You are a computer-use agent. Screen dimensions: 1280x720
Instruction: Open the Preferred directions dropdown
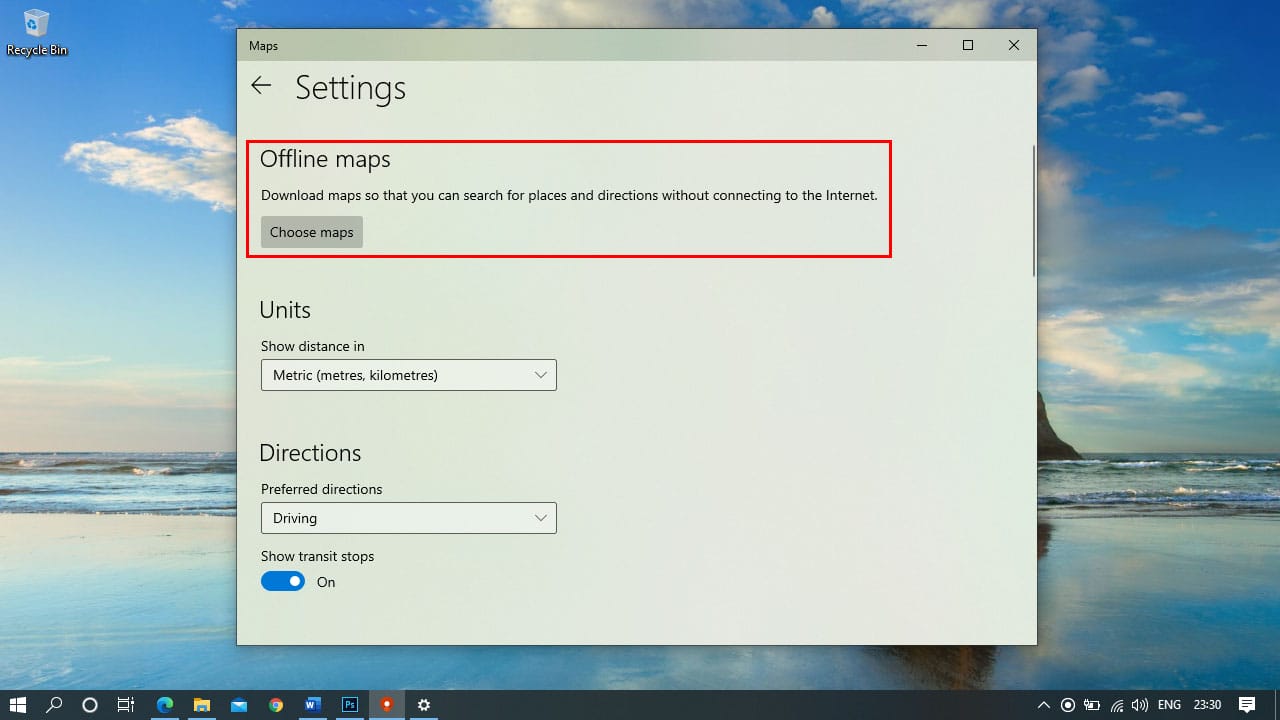408,518
